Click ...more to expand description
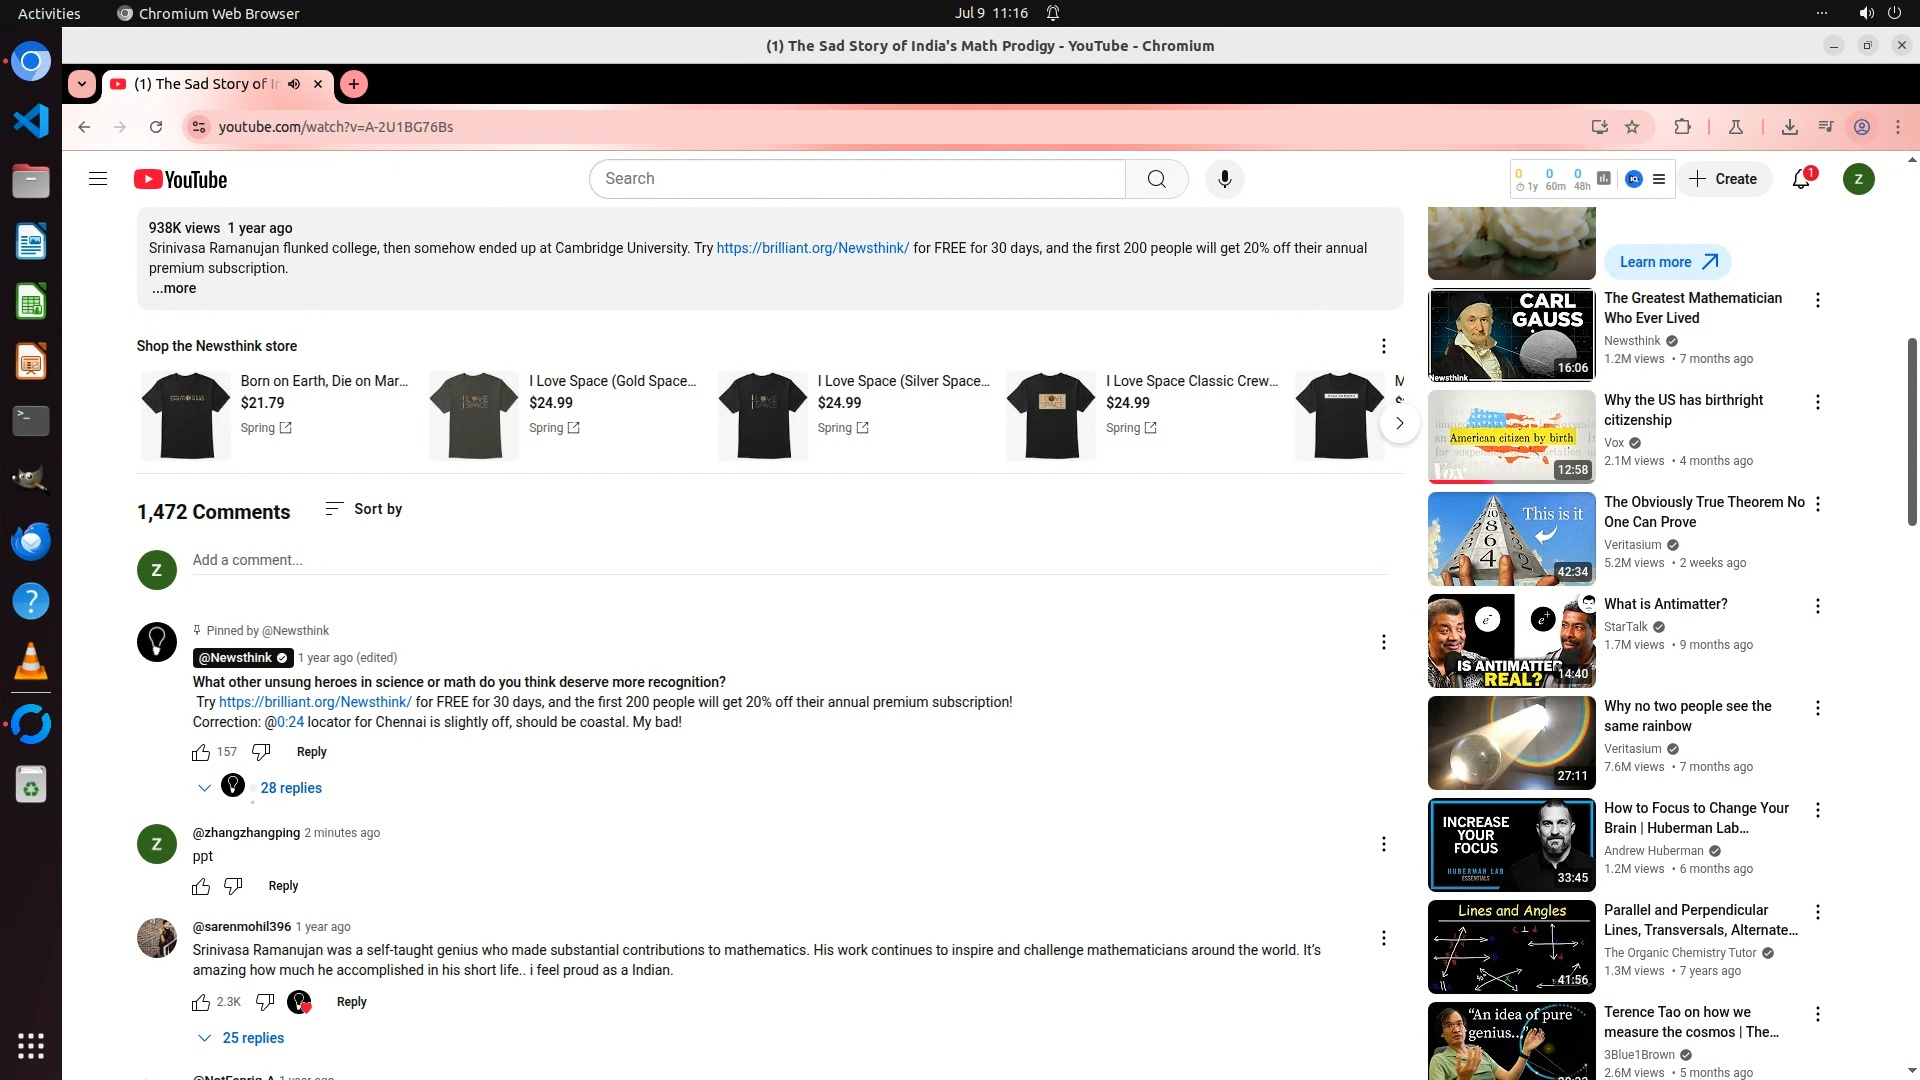The height and width of the screenshot is (1080, 1920). [x=174, y=288]
